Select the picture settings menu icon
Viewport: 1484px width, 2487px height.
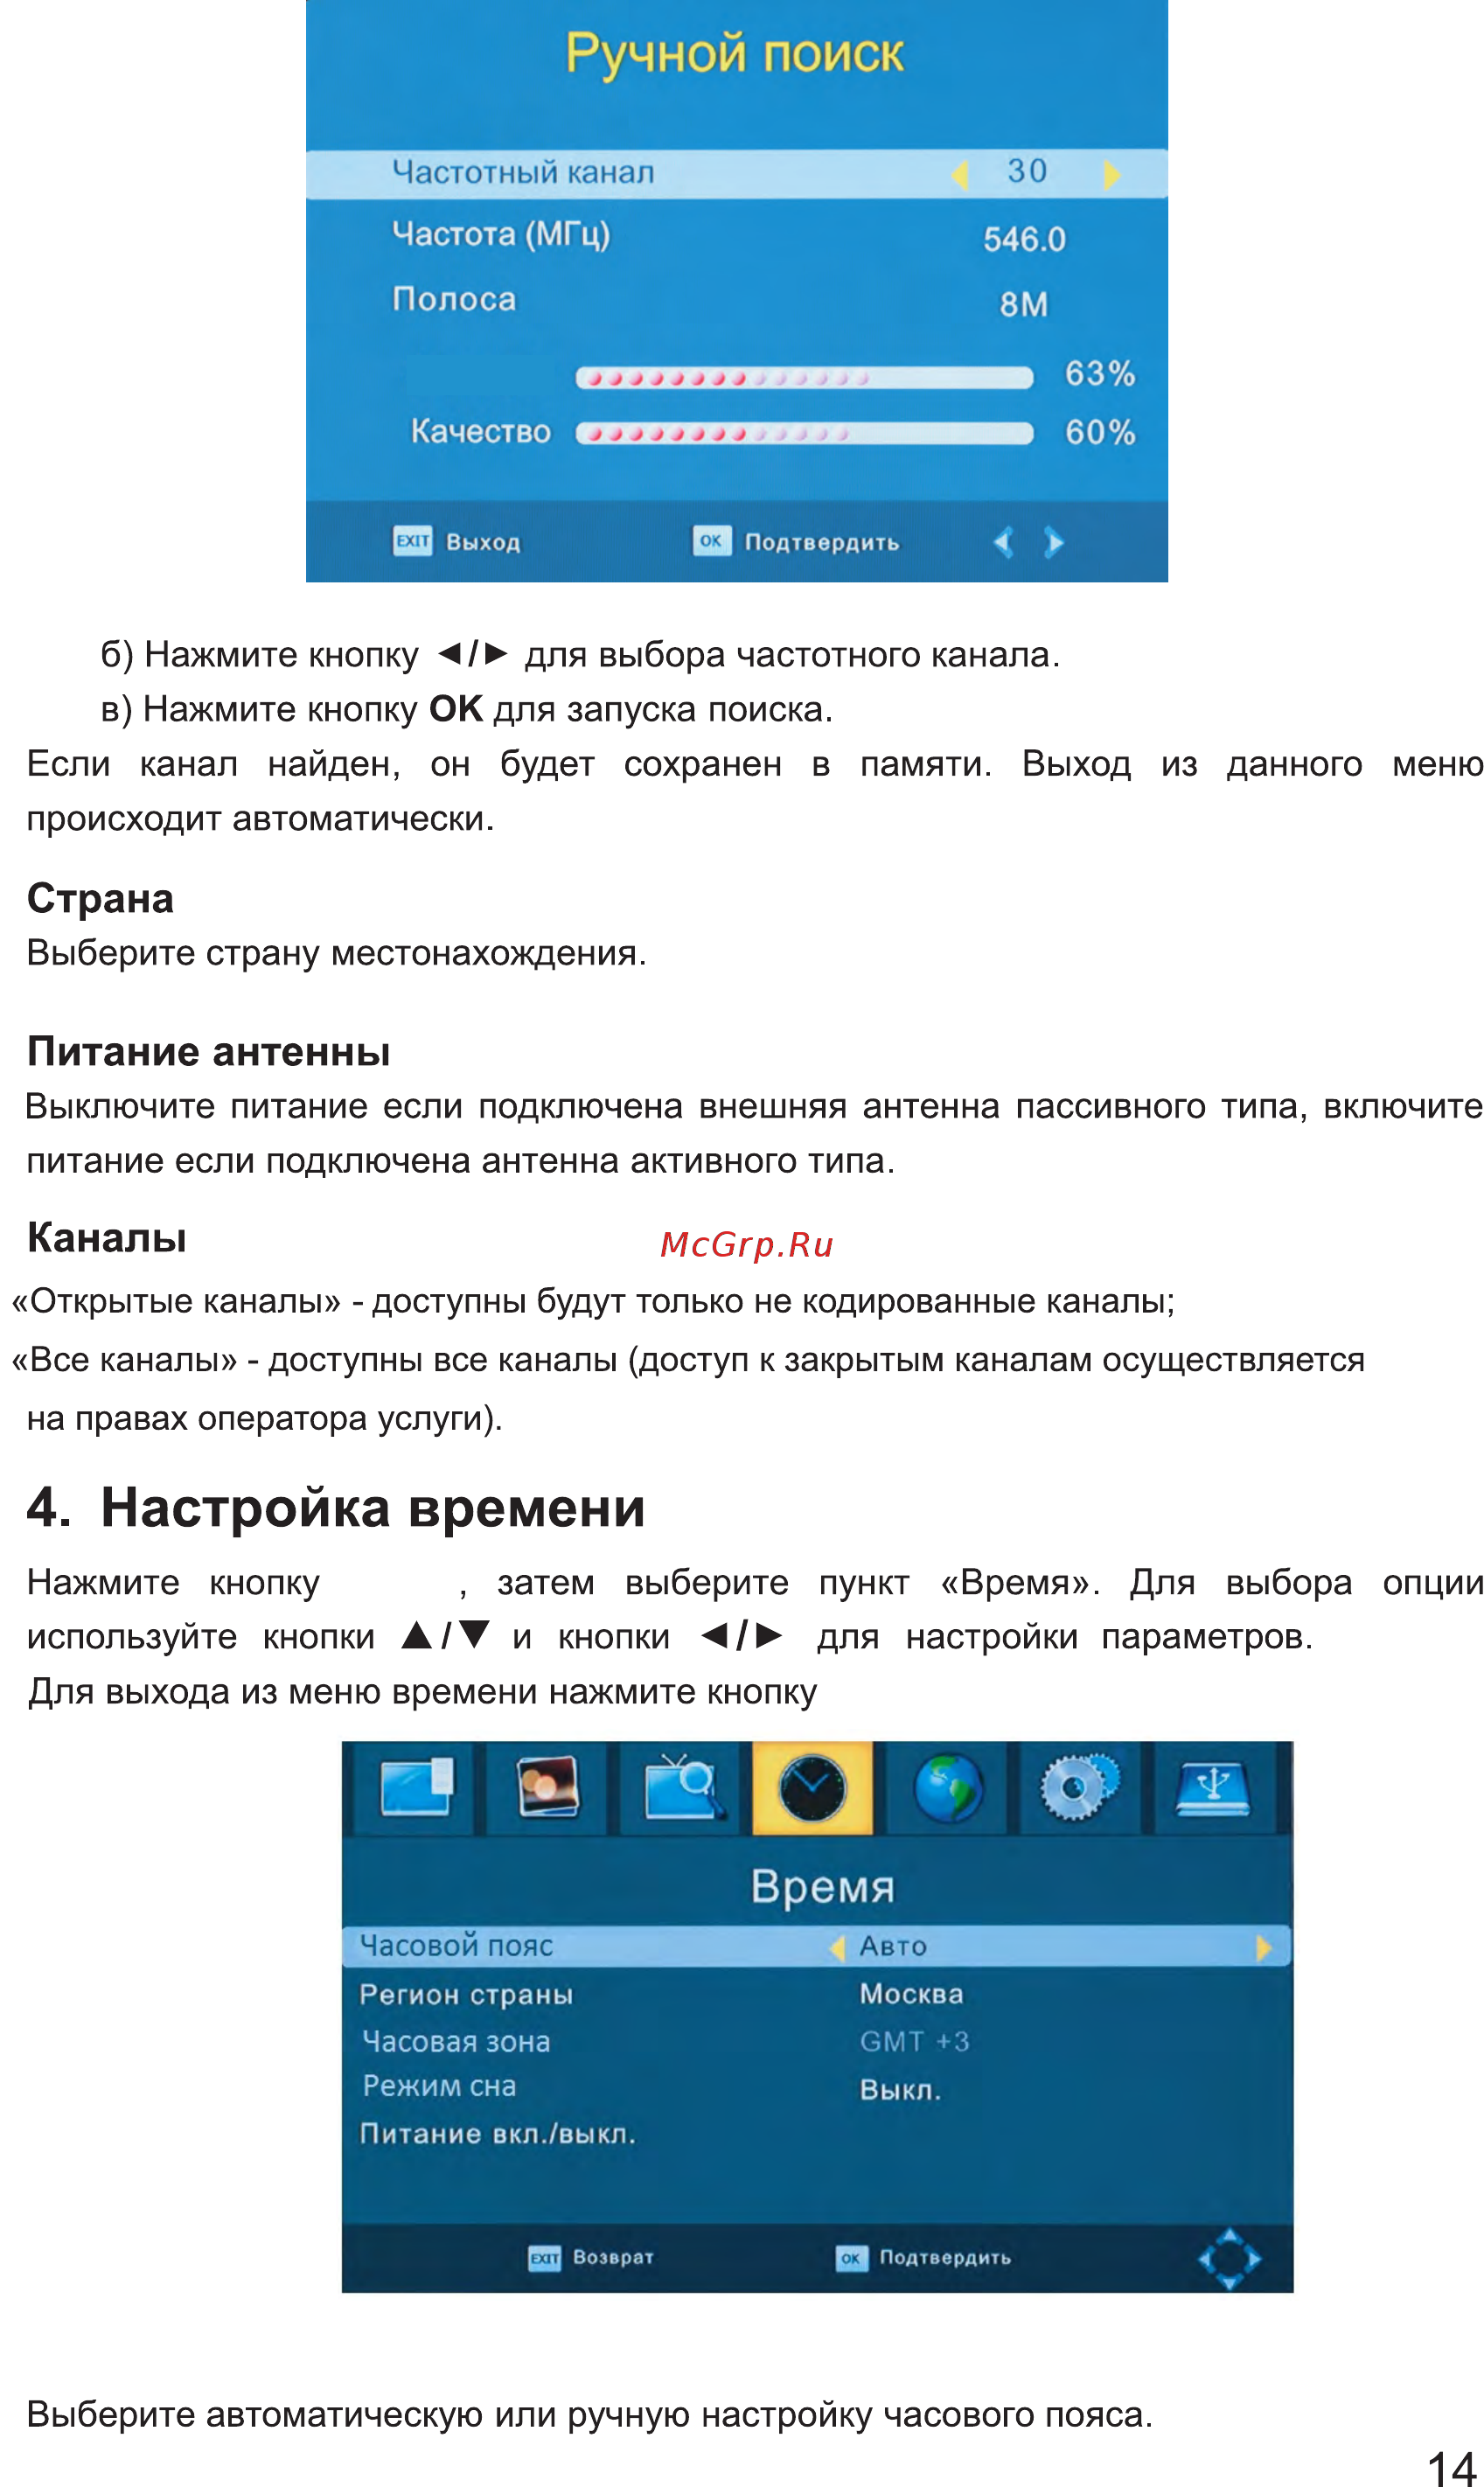416,1787
